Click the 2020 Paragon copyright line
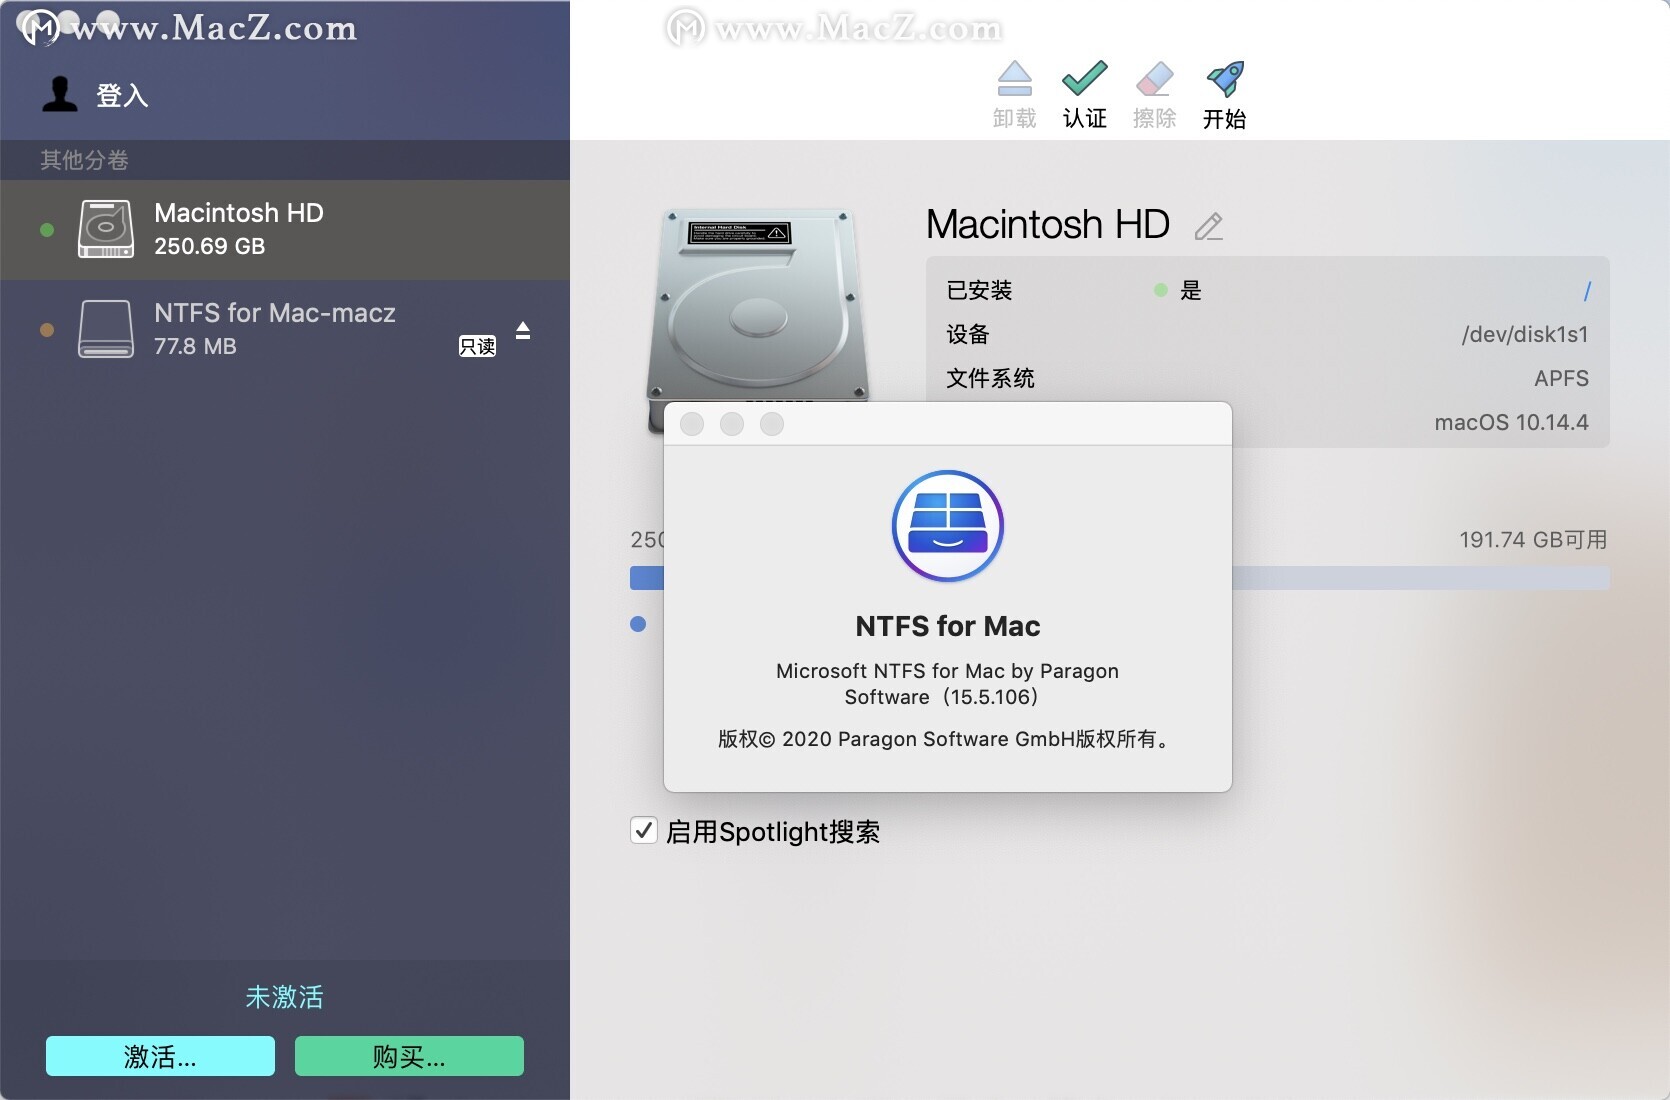Screen dimensions: 1670x1100 945,739
